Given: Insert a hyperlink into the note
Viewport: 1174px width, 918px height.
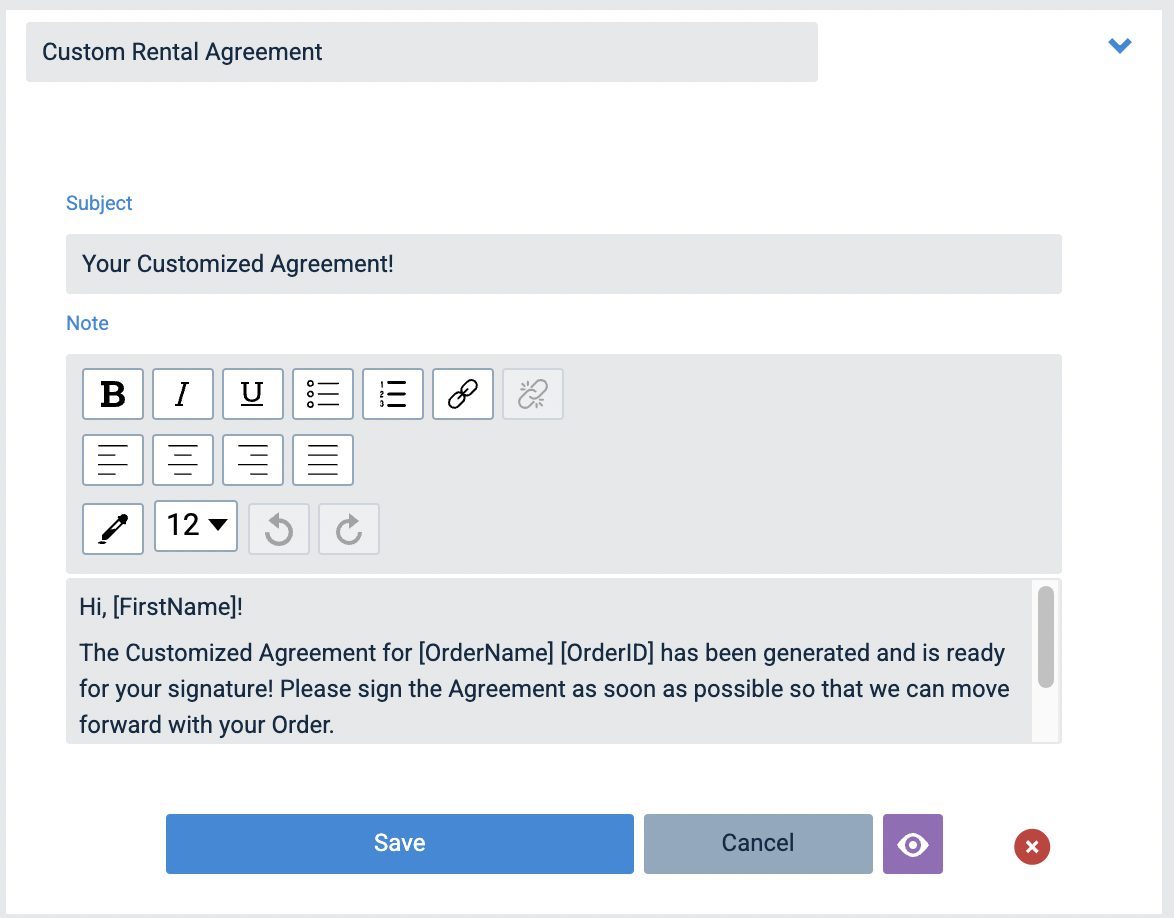Looking at the screenshot, I should pos(463,394).
